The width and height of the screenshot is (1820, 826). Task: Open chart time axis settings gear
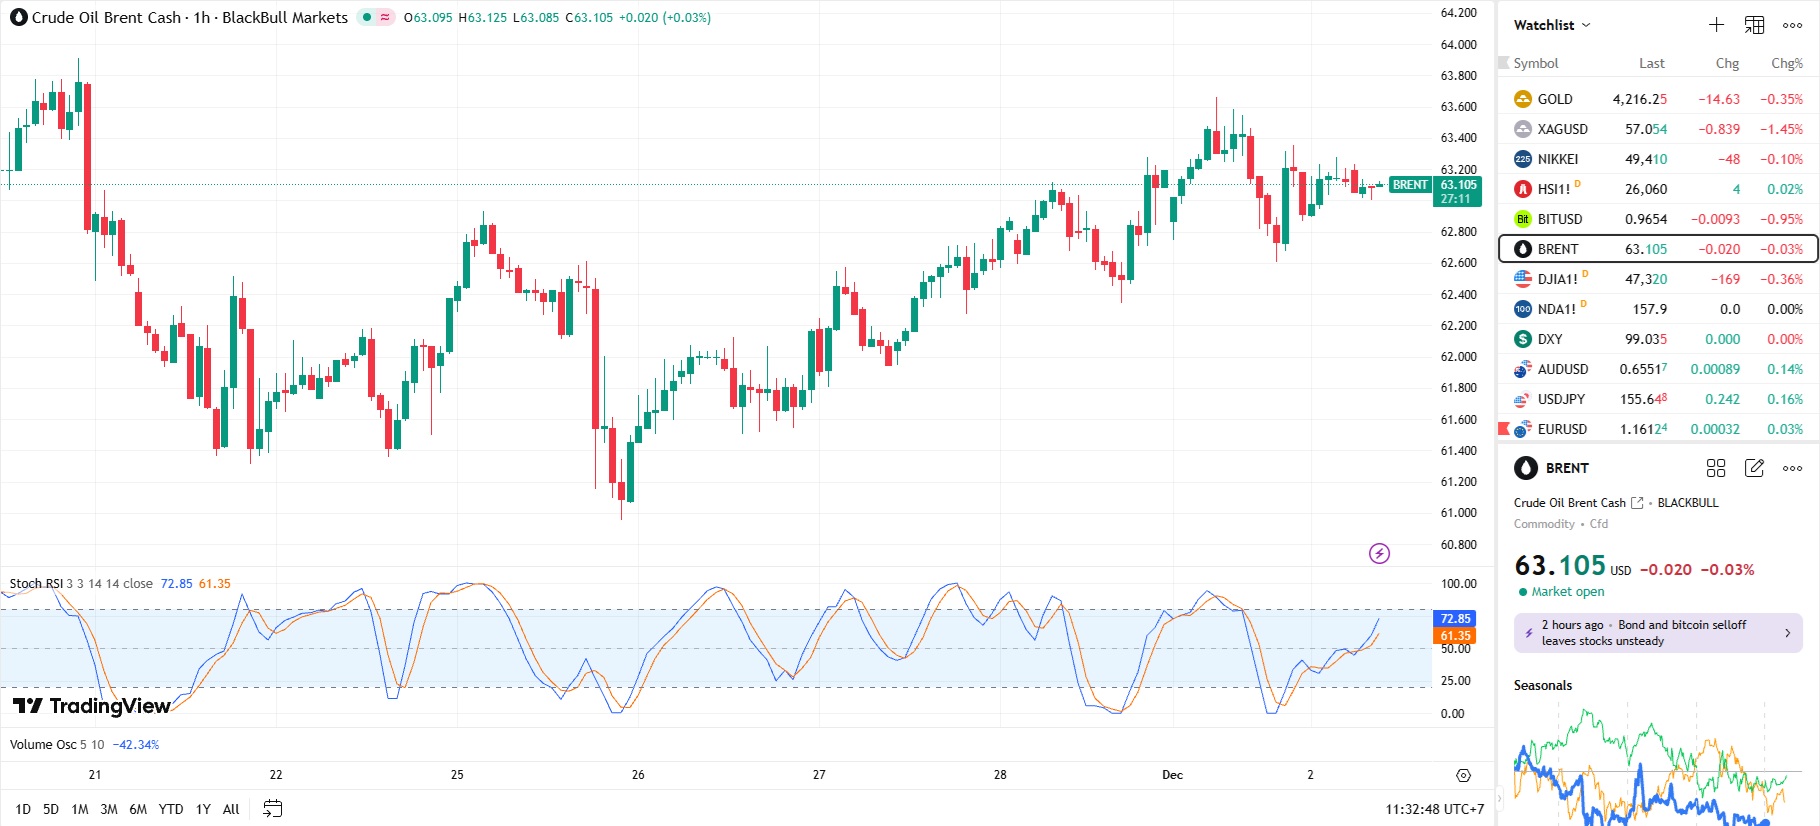(1463, 775)
